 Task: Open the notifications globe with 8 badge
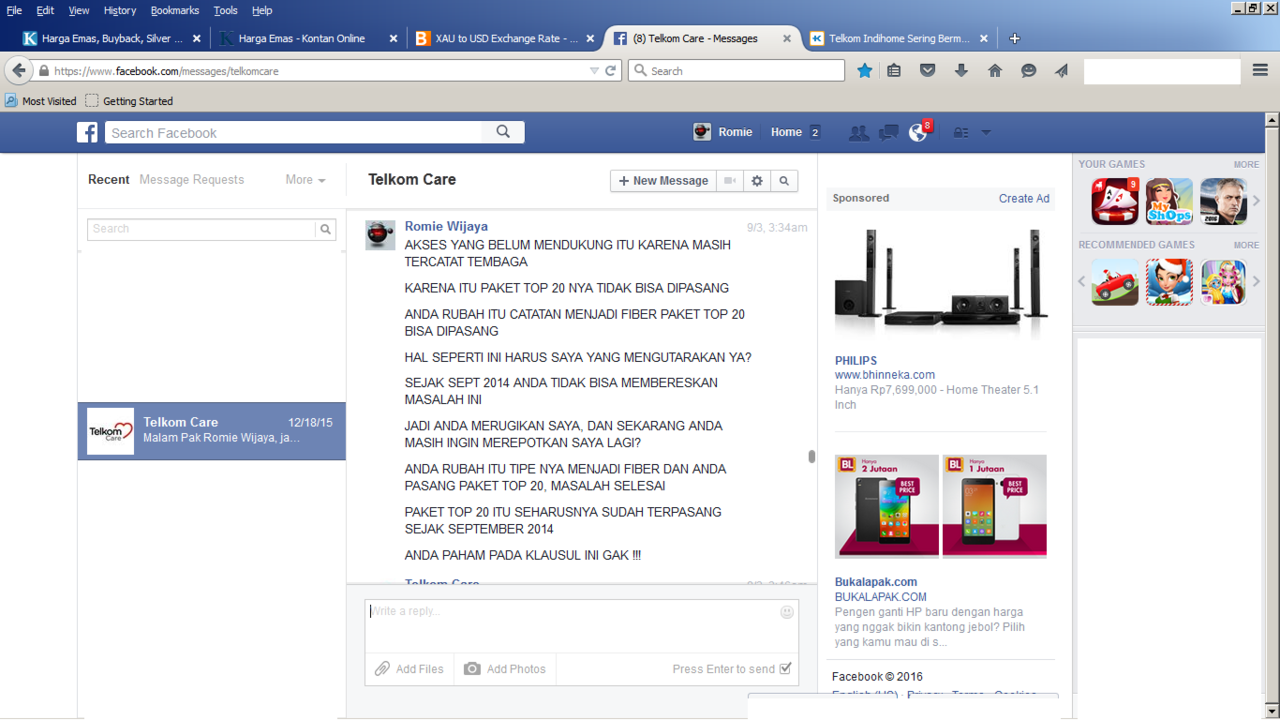918,133
